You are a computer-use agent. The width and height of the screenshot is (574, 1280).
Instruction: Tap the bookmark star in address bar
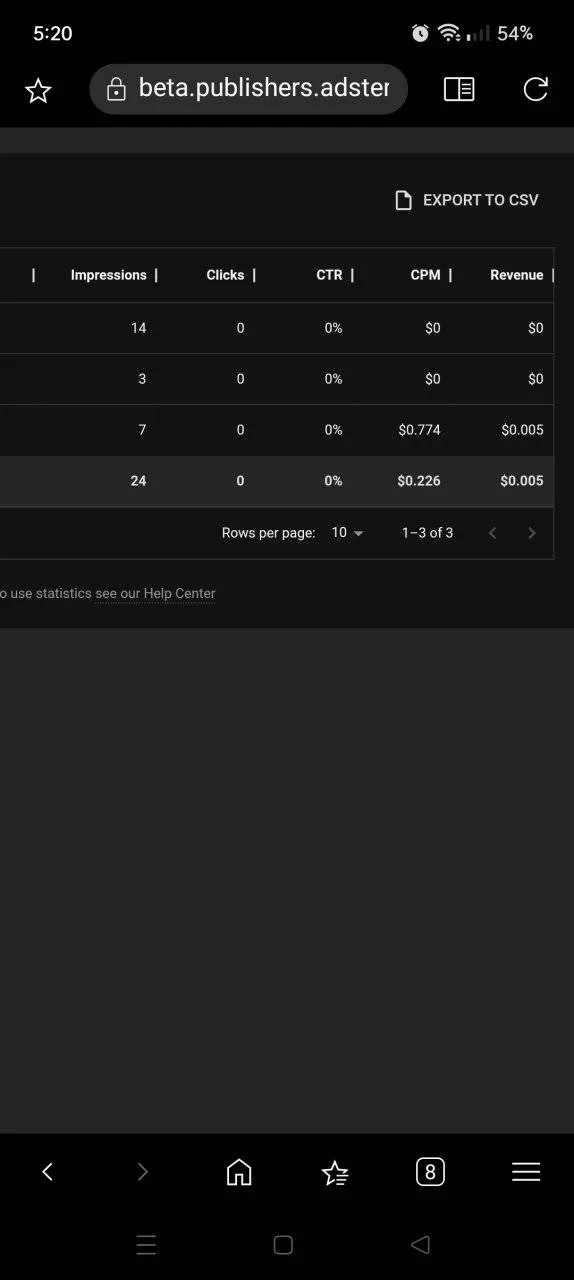(38, 91)
